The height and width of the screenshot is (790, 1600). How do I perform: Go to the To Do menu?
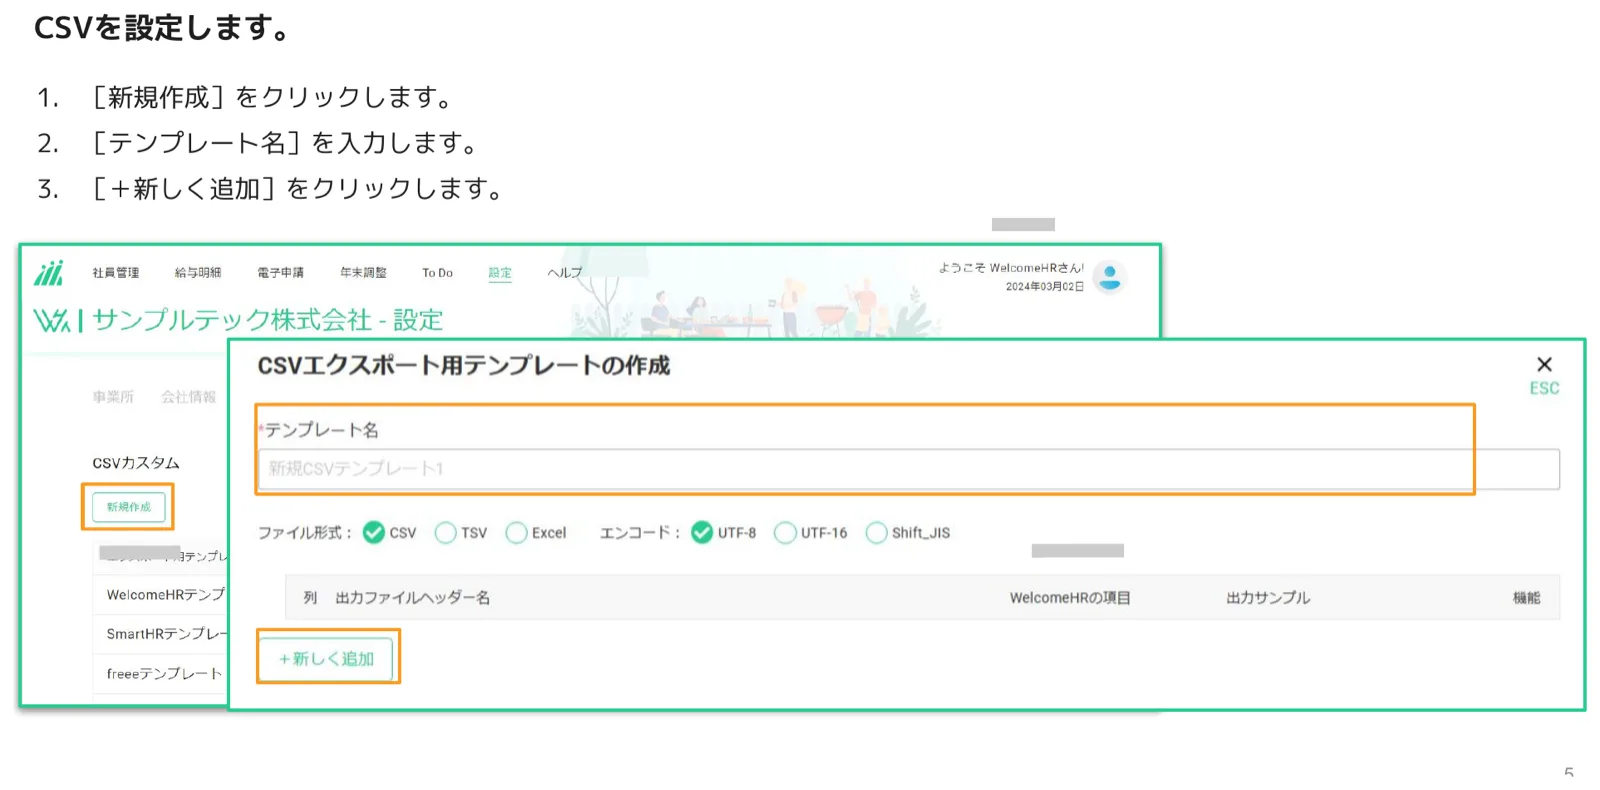[x=437, y=273]
